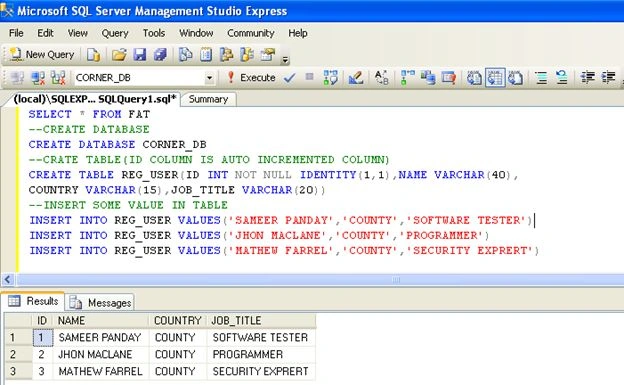The image size is (624, 385).
Task: Click the Parse checkmark icon
Action: pos(290,78)
